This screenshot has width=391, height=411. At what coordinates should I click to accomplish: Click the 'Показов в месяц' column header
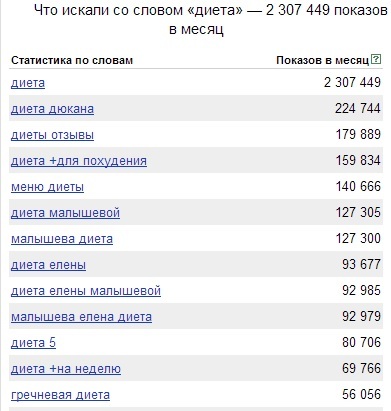coord(323,60)
